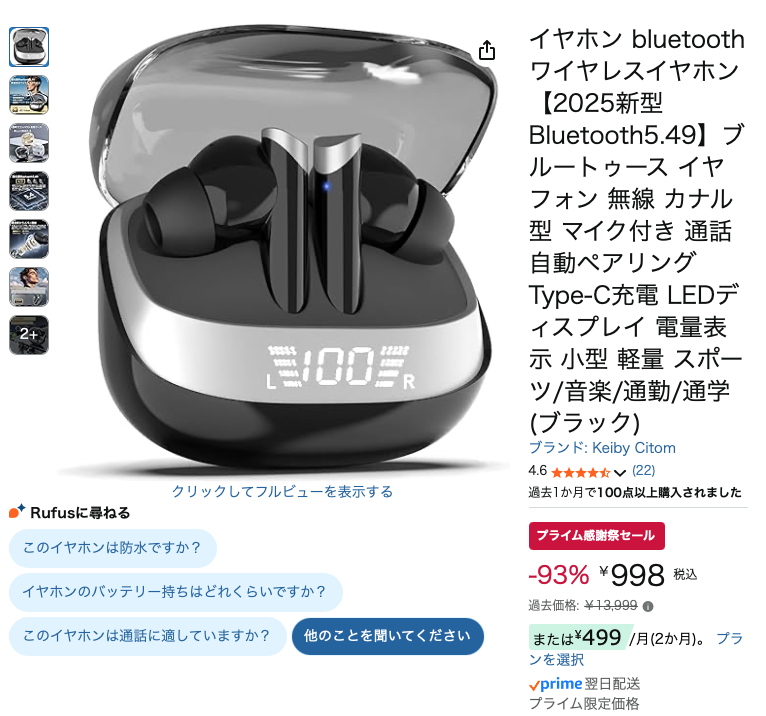The height and width of the screenshot is (716, 766).
Task: Open the 2+ more images thumbnail
Action: pos(29,335)
